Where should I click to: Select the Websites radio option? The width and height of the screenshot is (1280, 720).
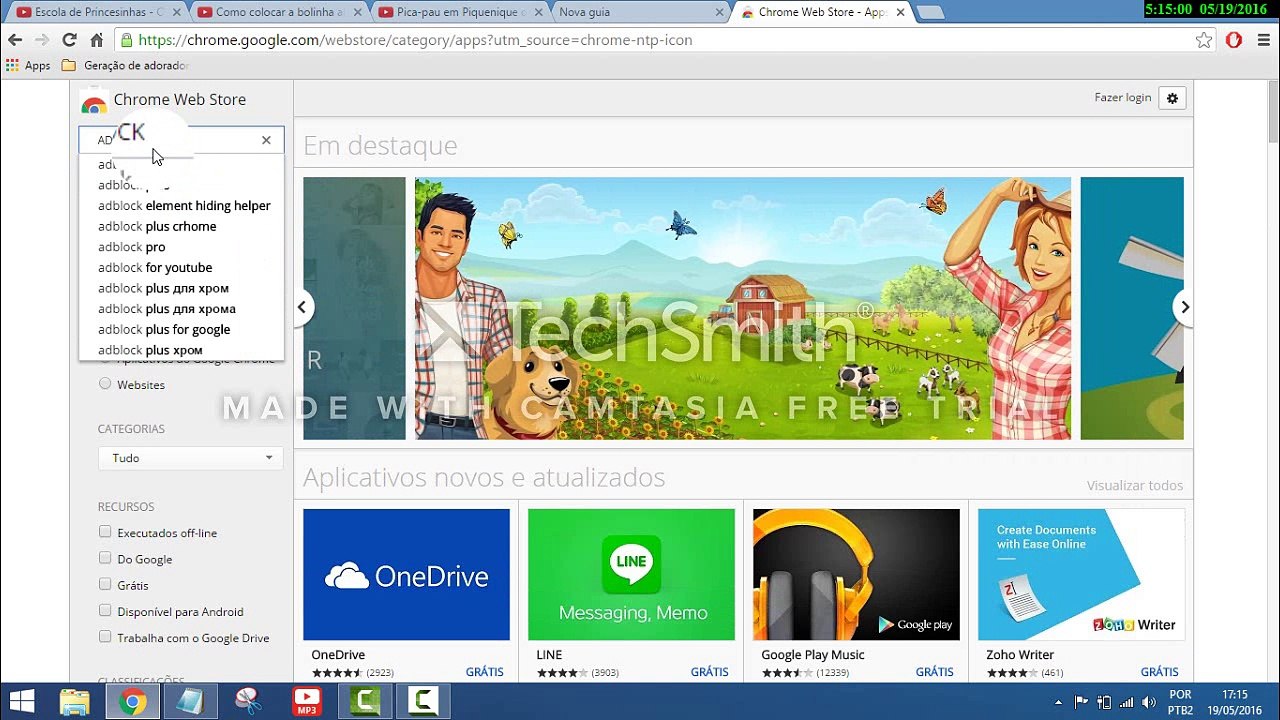[x=105, y=384]
